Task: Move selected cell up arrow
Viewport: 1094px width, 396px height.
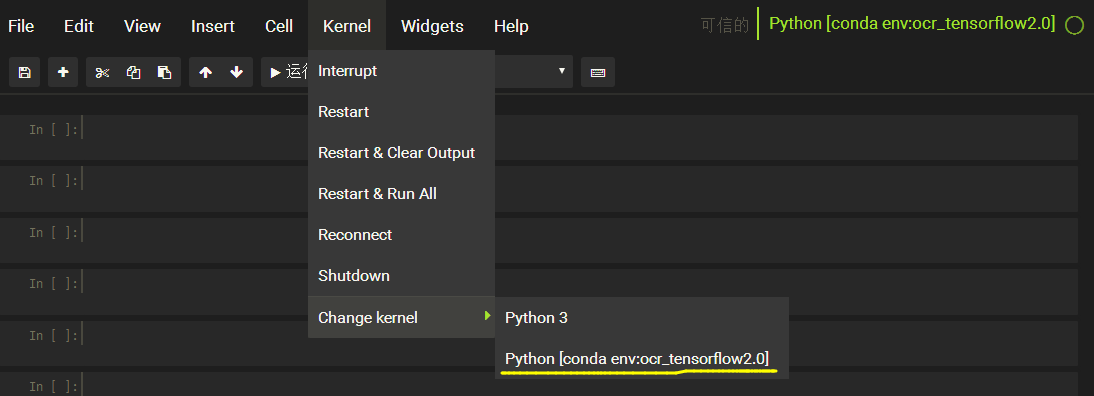Action: (x=205, y=72)
